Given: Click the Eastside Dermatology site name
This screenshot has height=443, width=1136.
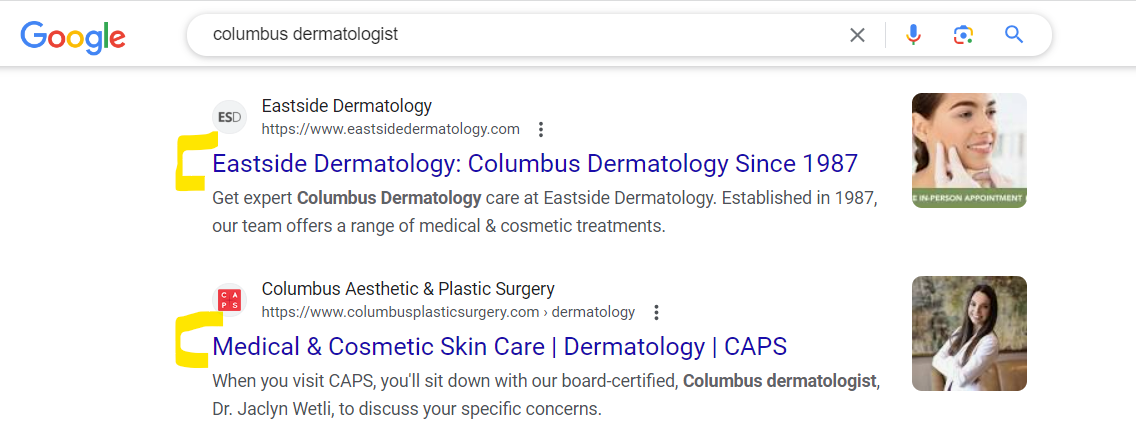Looking at the screenshot, I should (346, 106).
